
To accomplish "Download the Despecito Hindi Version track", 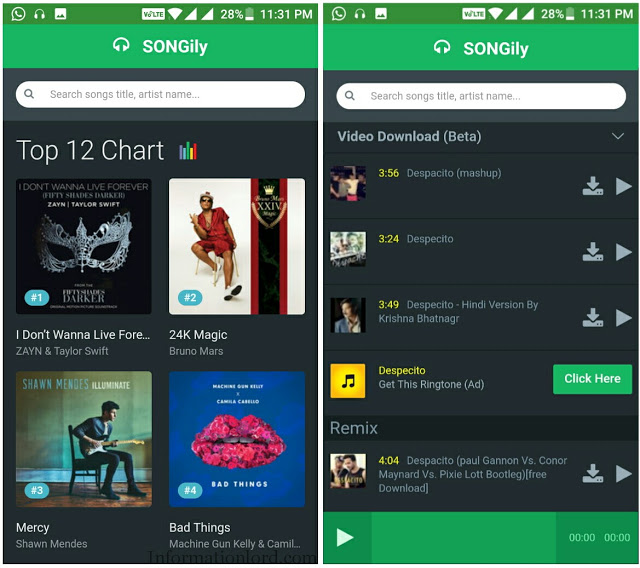I will pos(592,317).
